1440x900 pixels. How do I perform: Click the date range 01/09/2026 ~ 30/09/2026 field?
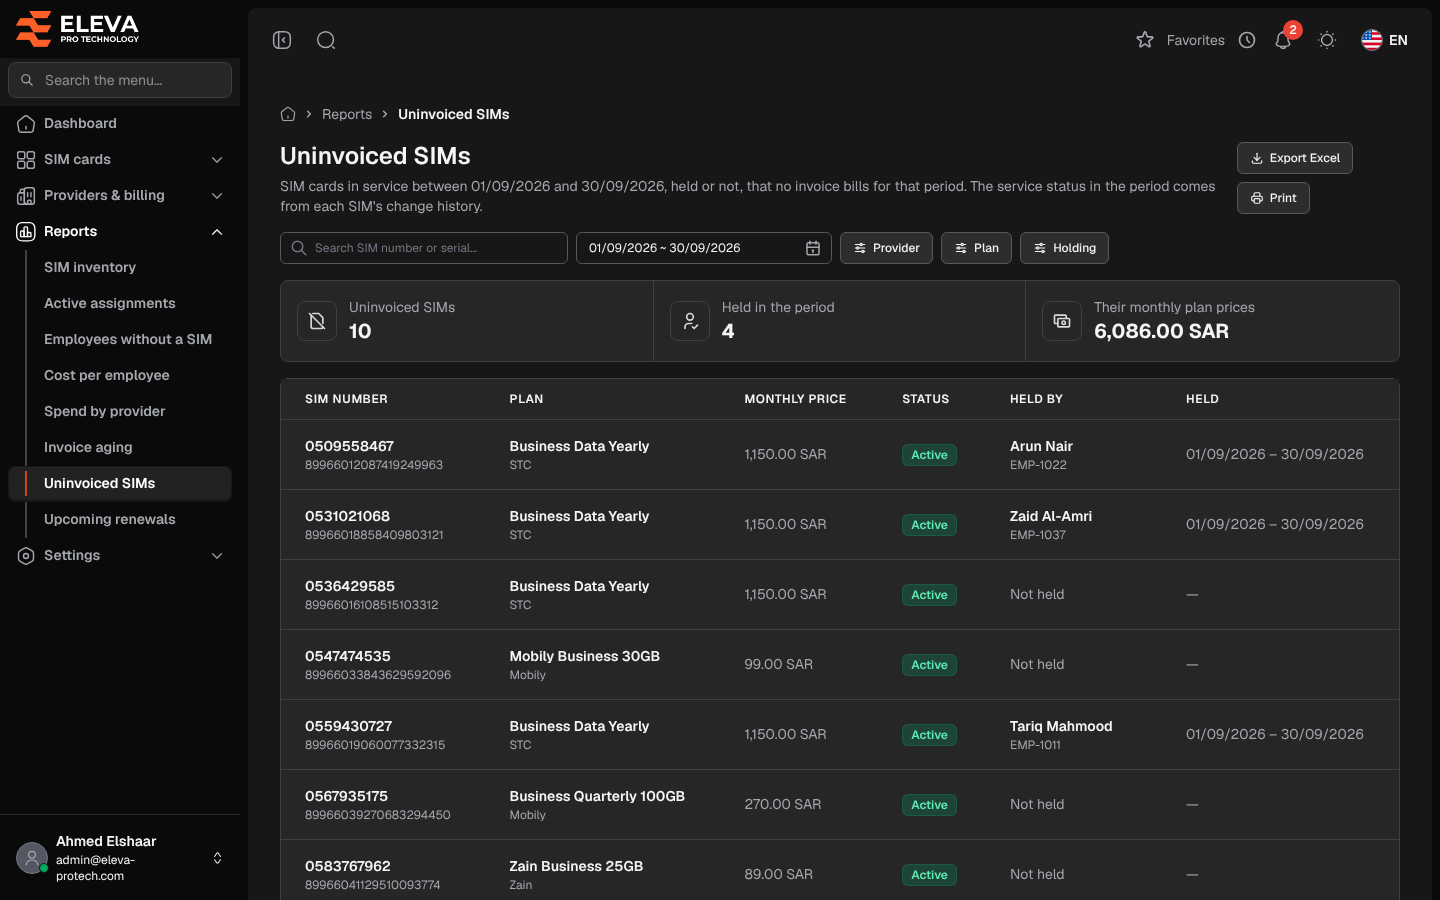click(x=704, y=248)
